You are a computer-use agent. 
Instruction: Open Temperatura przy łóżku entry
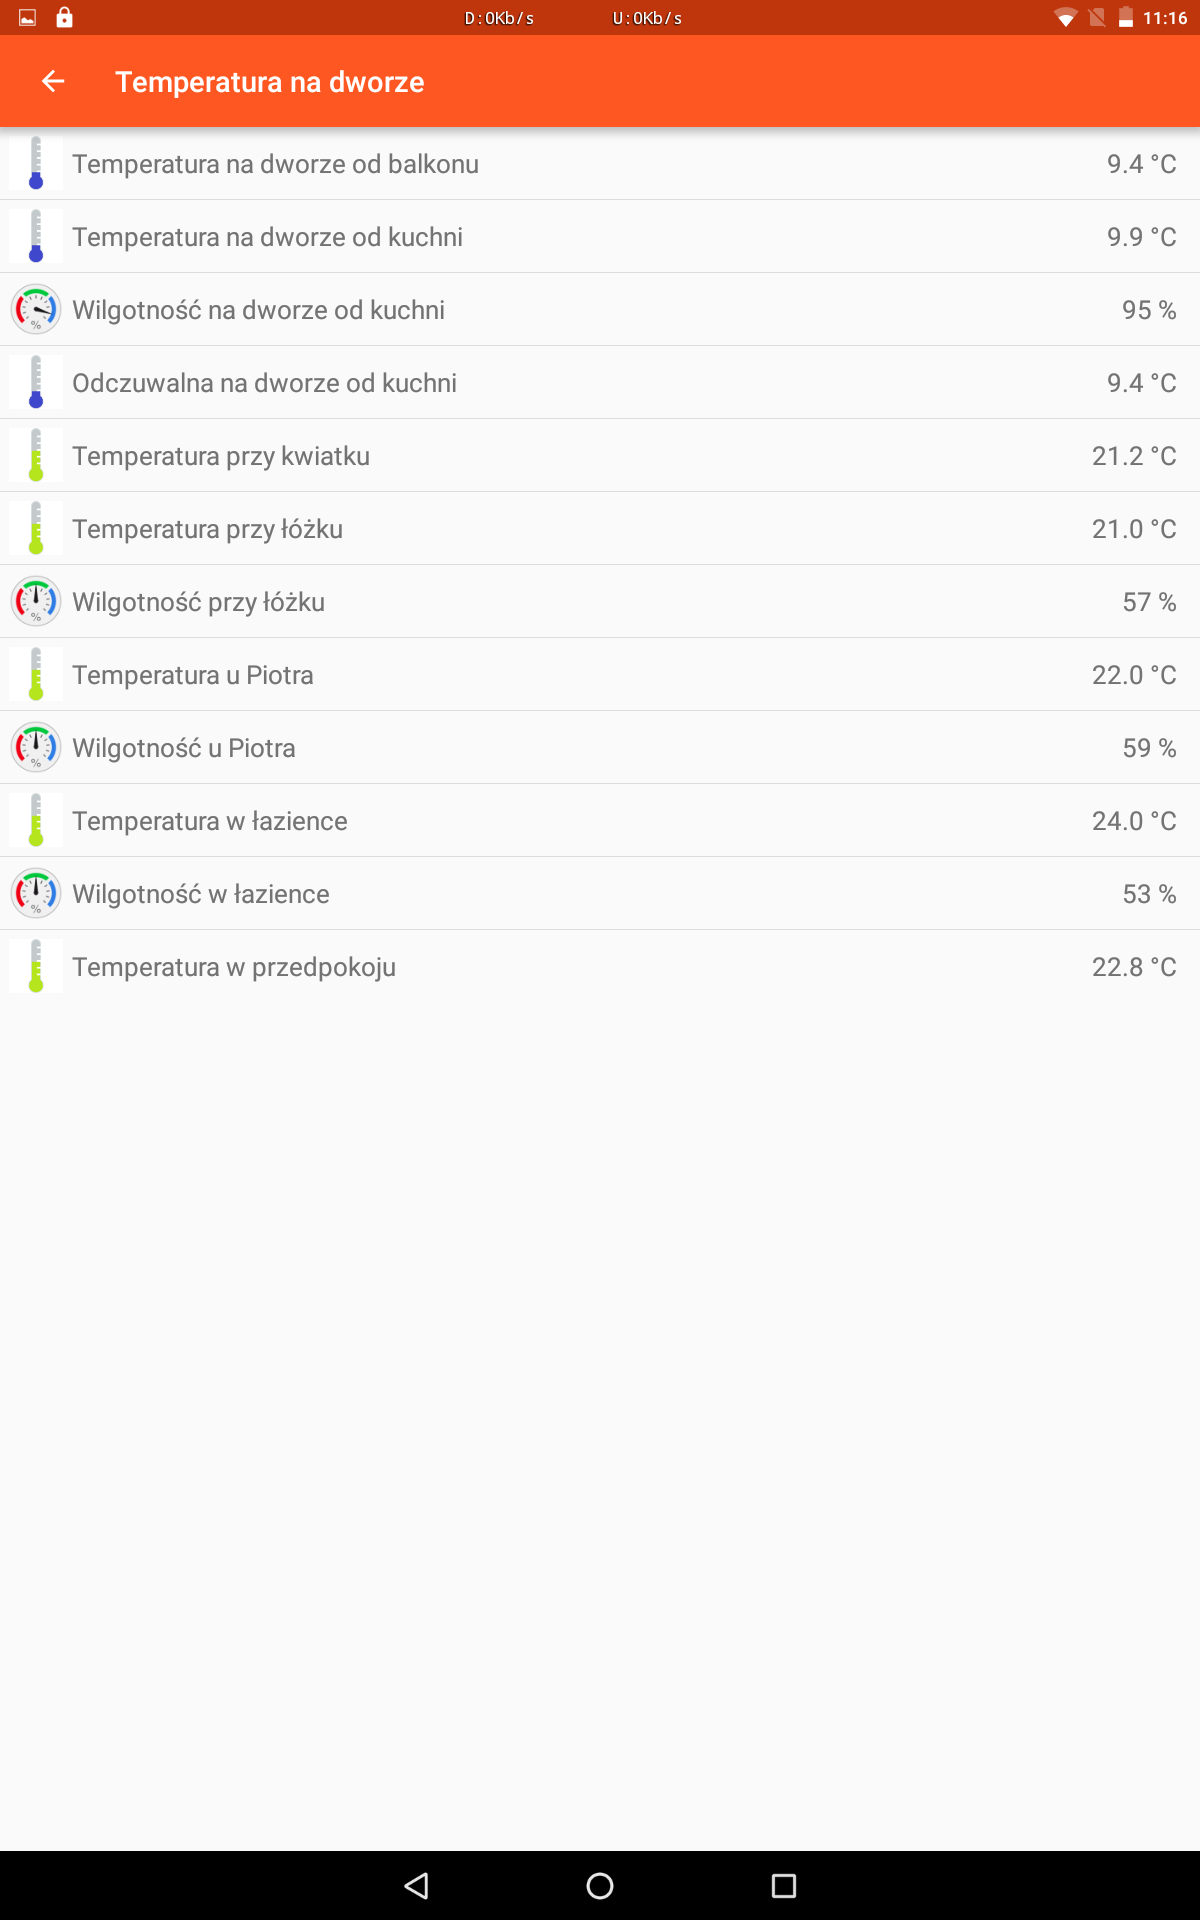coord(600,528)
